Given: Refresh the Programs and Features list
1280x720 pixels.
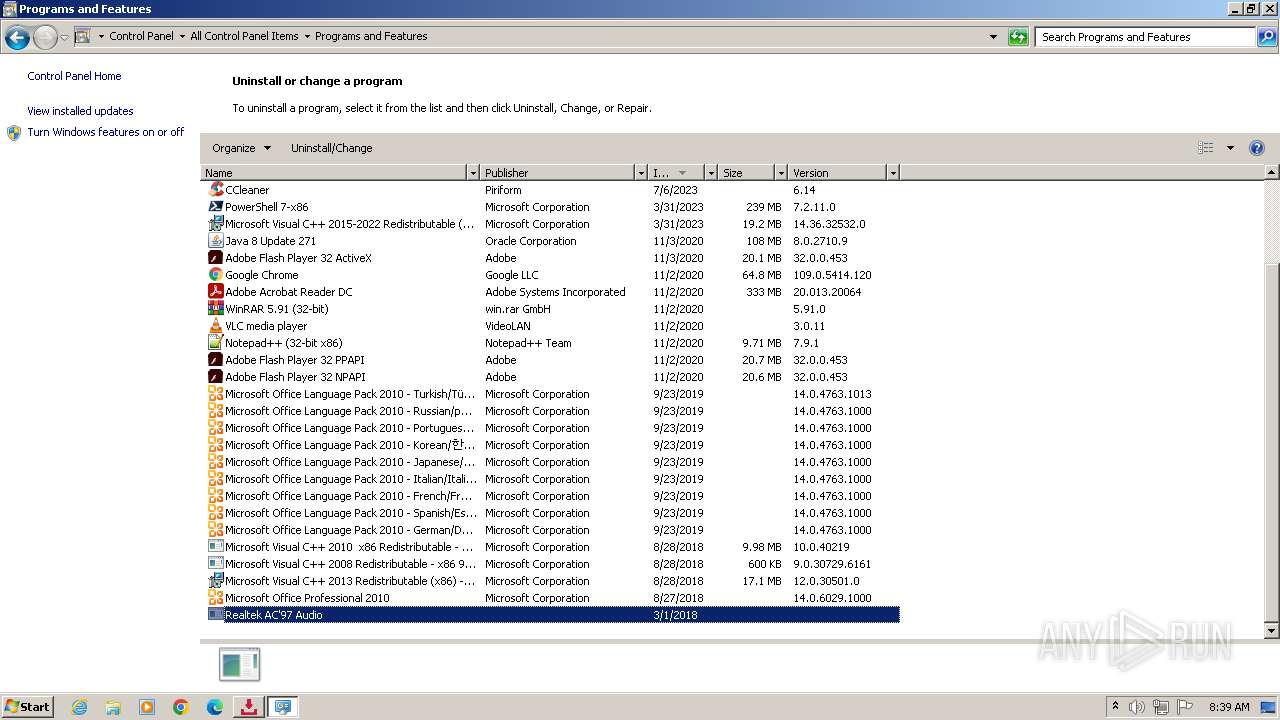Looking at the screenshot, I should click(x=1018, y=37).
